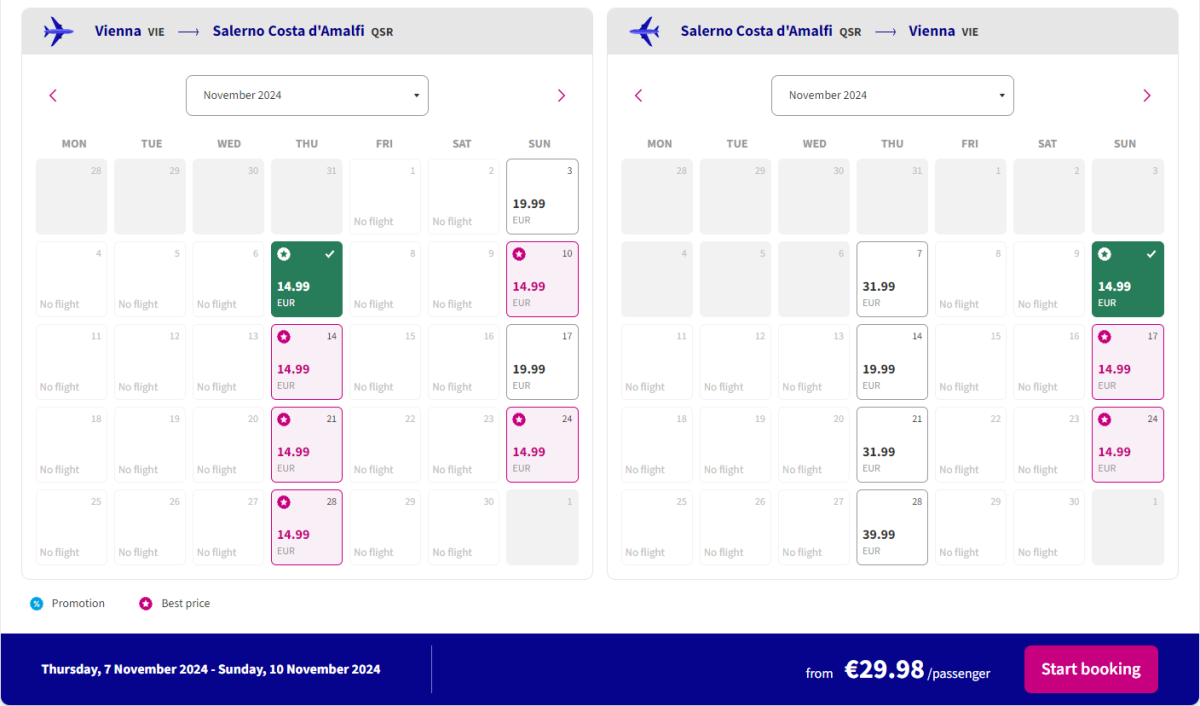This screenshot has height=706, width=1200.
Task: Deselect return Sunday 10 November fare
Action: (x=1127, y=279)
